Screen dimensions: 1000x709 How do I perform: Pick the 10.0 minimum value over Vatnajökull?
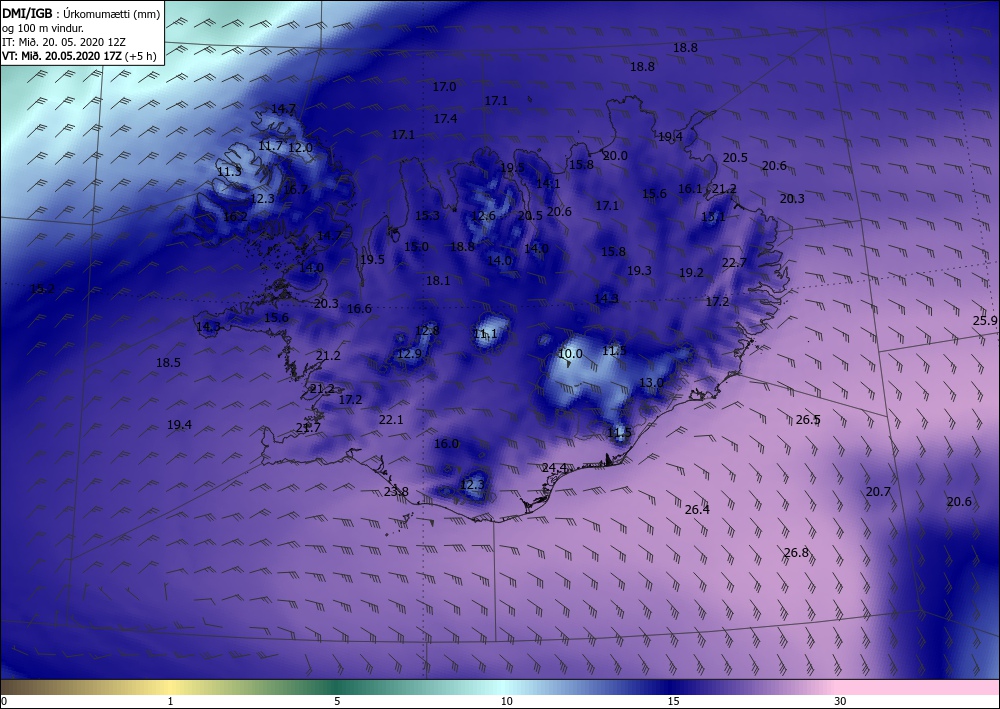click(x=570, y=354)
